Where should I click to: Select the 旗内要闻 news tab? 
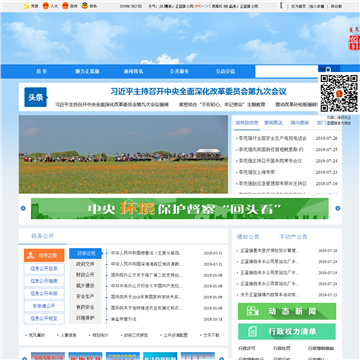point(300,123)
